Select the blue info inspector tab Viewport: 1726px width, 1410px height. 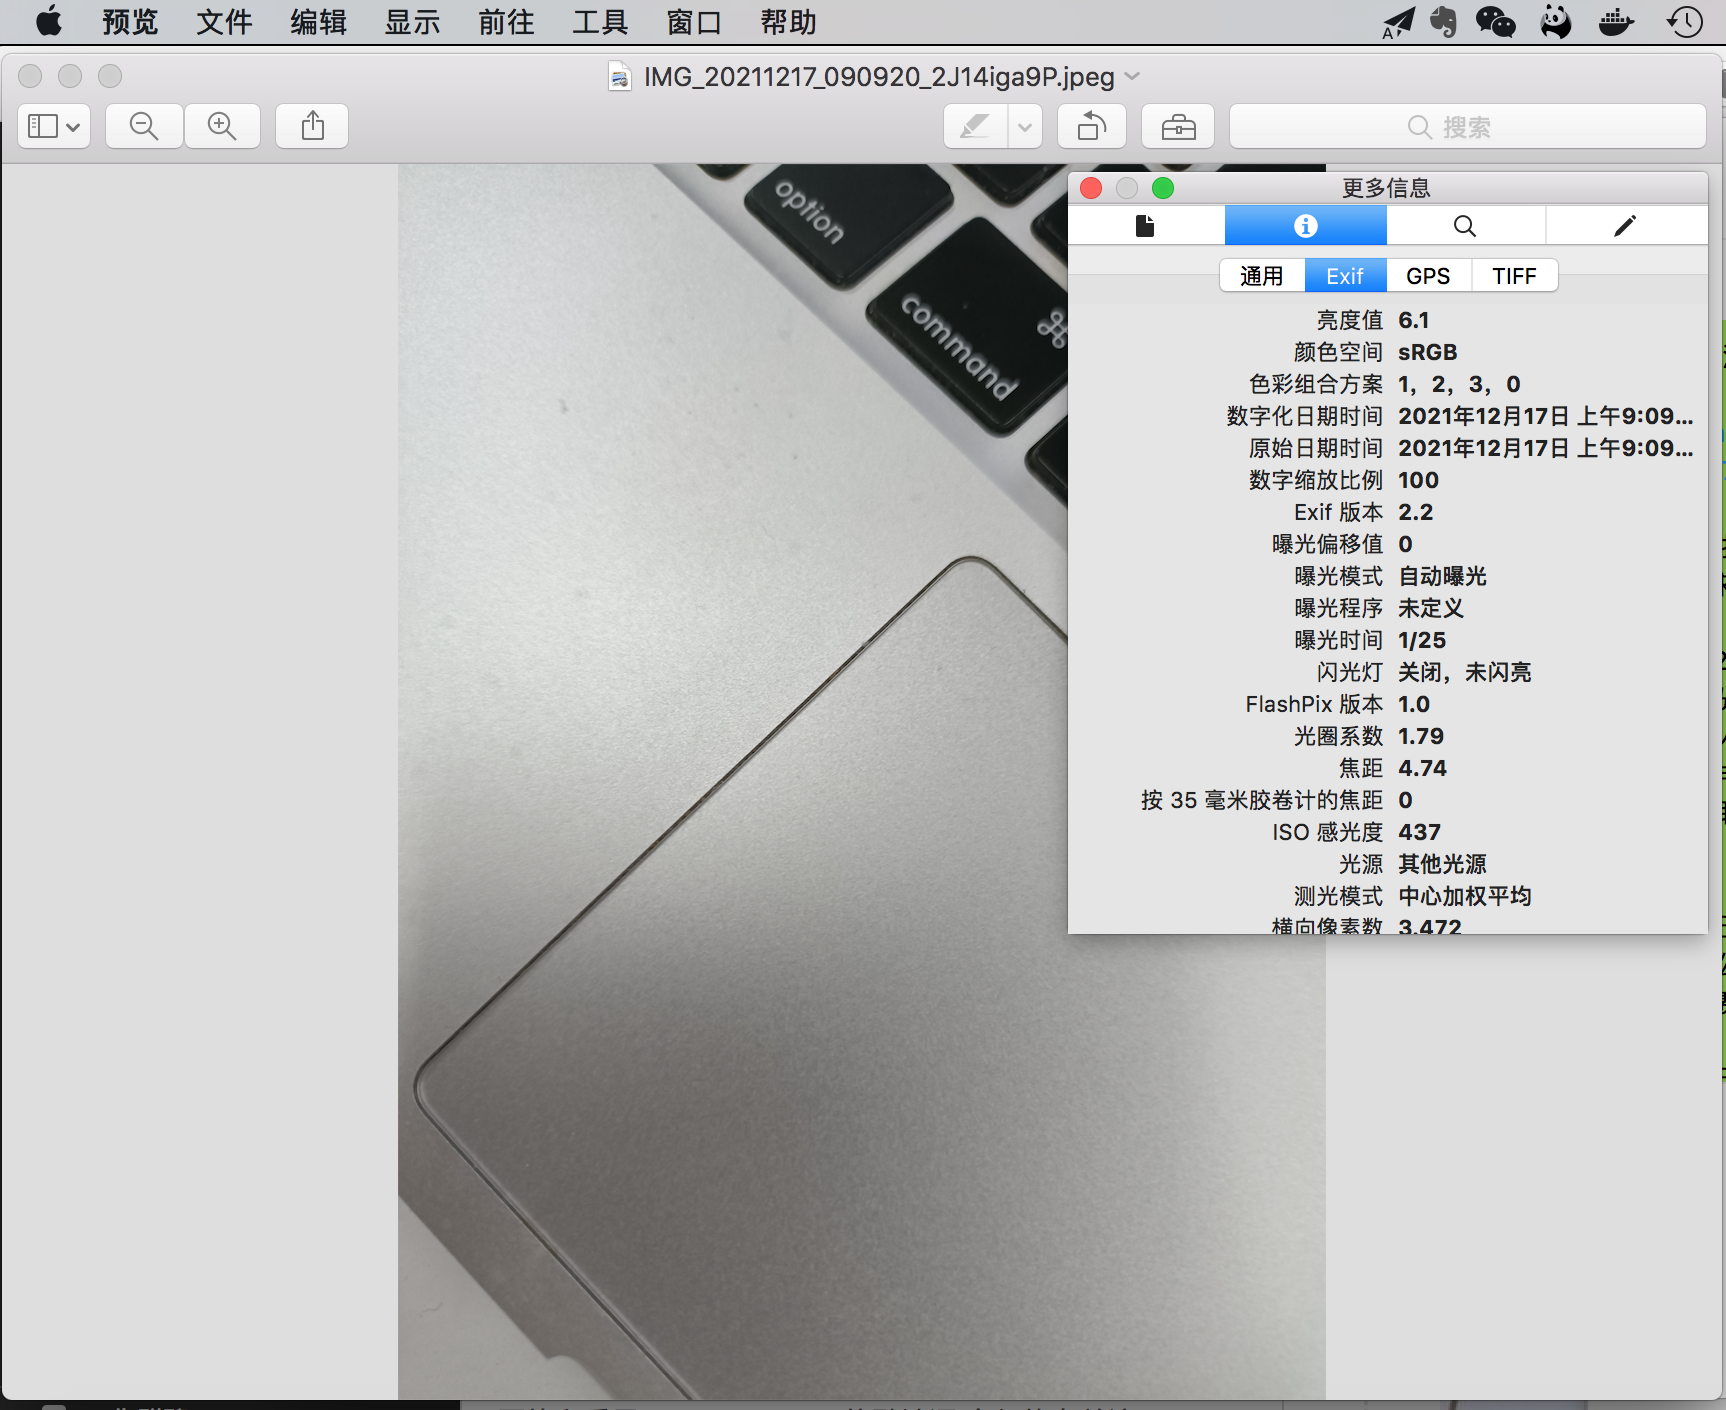(1305, 226)
